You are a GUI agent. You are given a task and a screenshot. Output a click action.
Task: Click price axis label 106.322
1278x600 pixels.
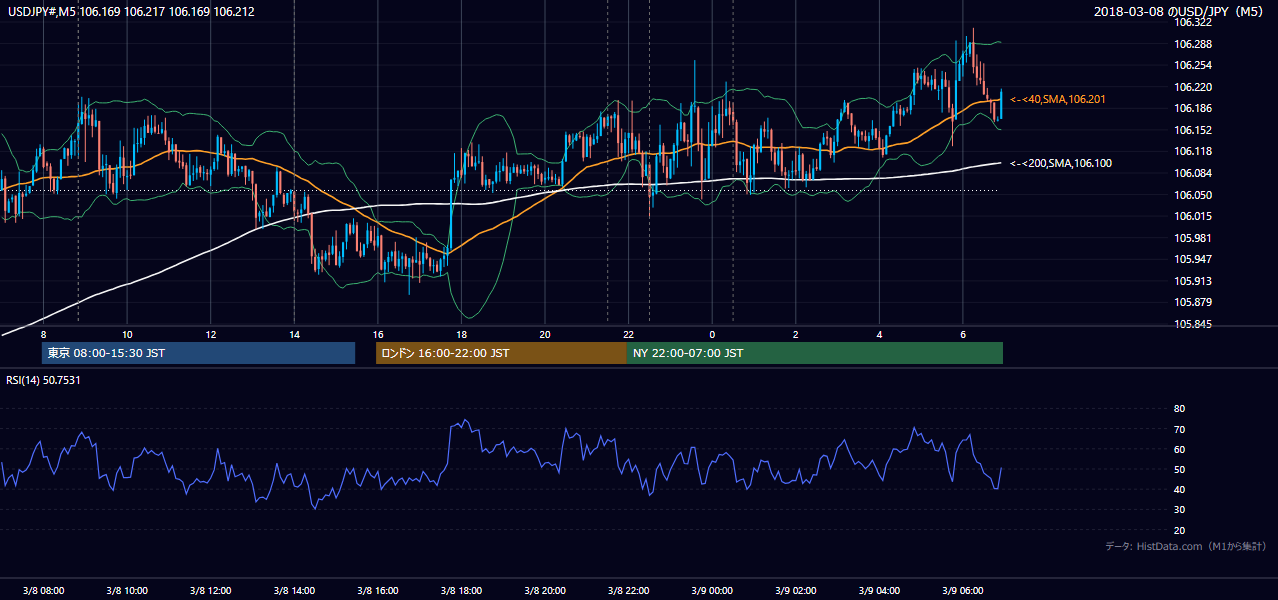(1195, 22)
